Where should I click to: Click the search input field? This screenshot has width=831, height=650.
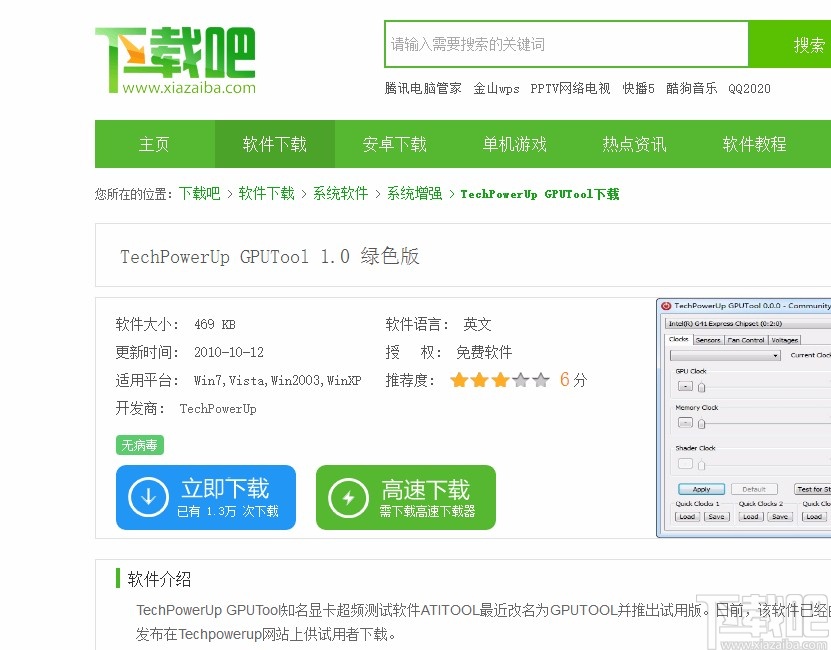(x=565, y=44)
